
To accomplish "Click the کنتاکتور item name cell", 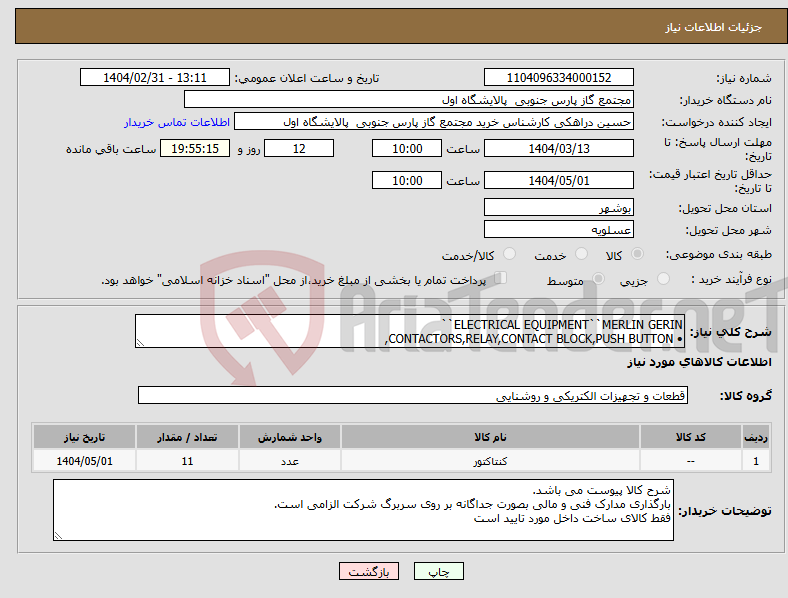I will [490, 461].
